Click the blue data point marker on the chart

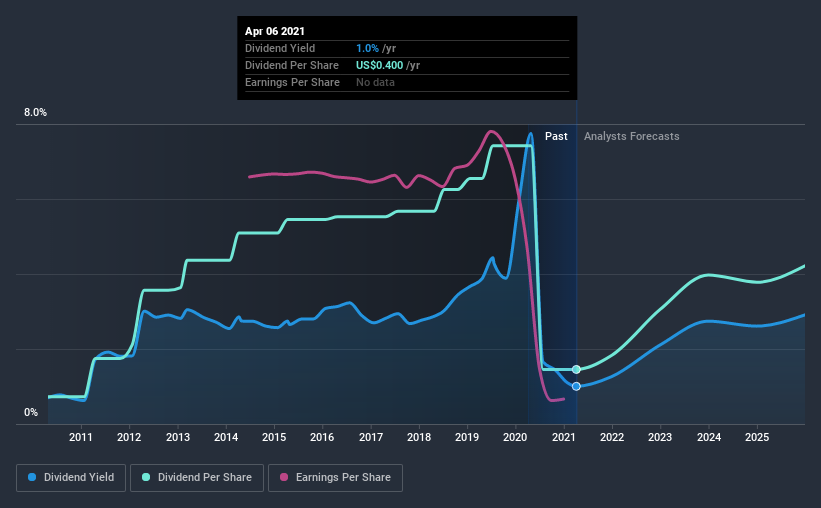(x=576, y=386)
